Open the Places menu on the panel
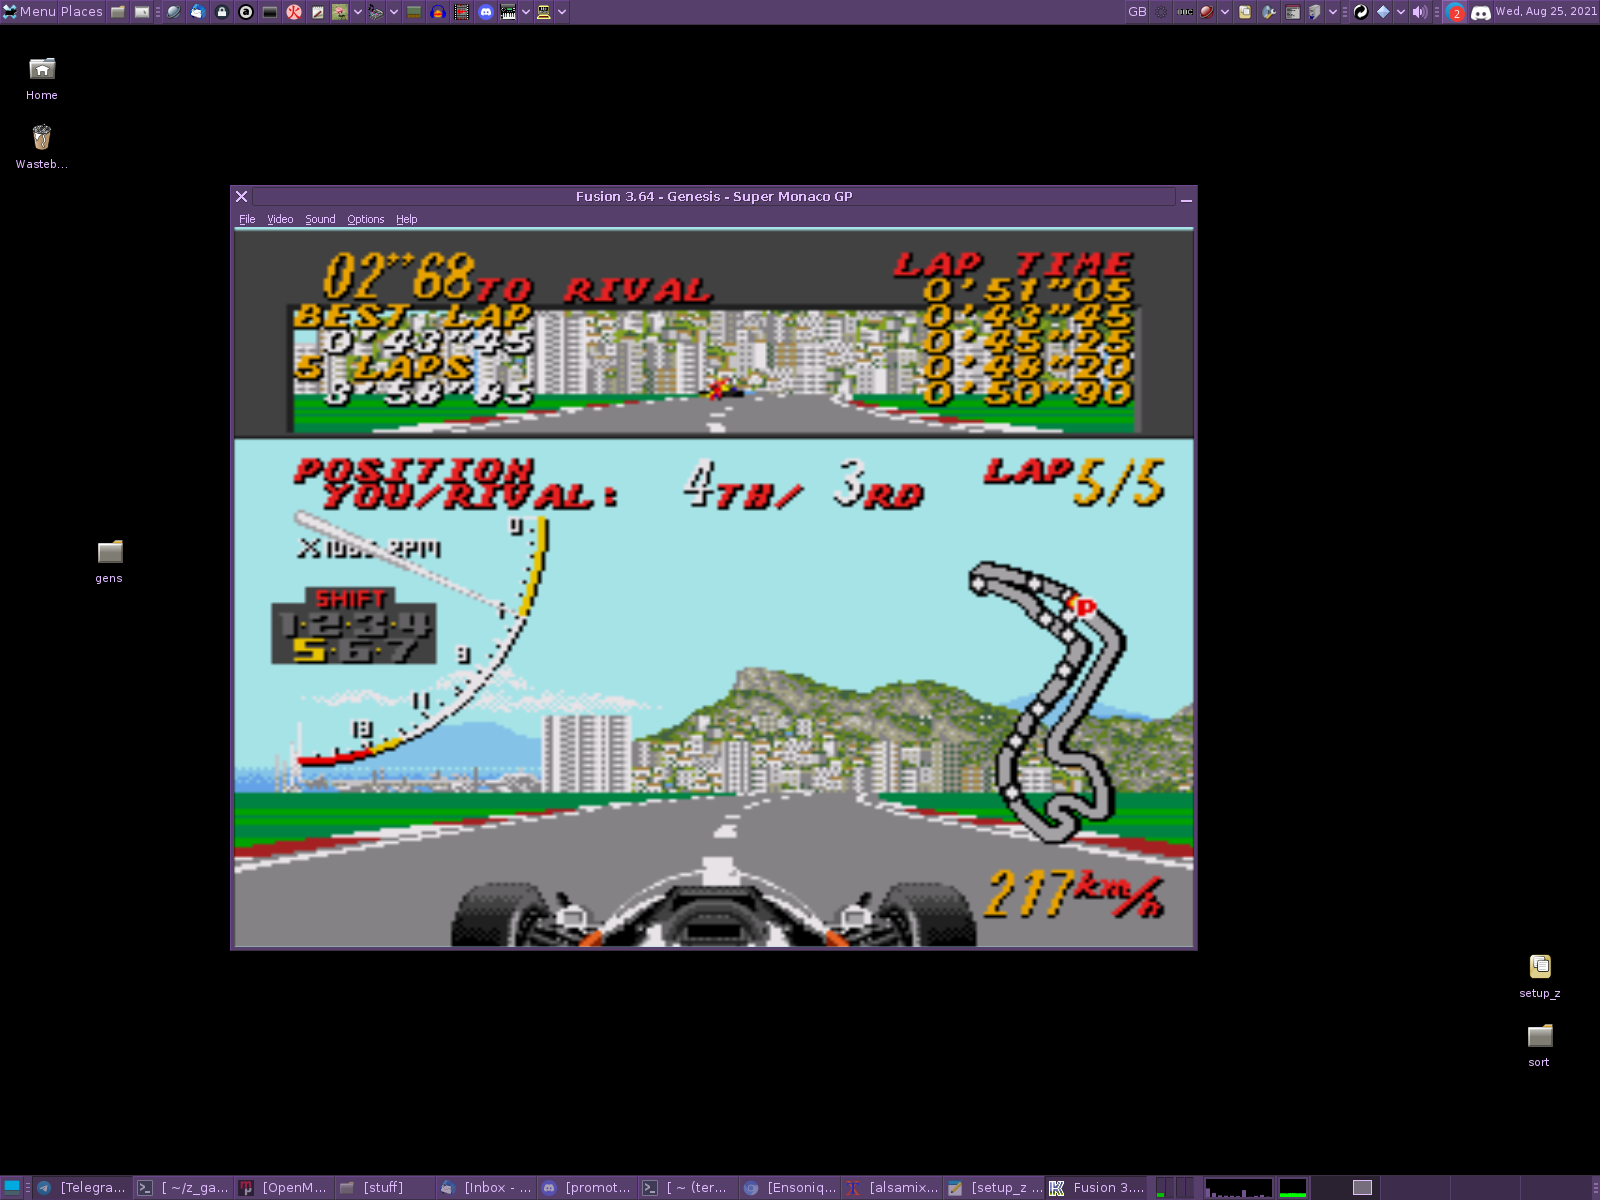This screenshot has width=1600, height=1200. coord(82,12)
